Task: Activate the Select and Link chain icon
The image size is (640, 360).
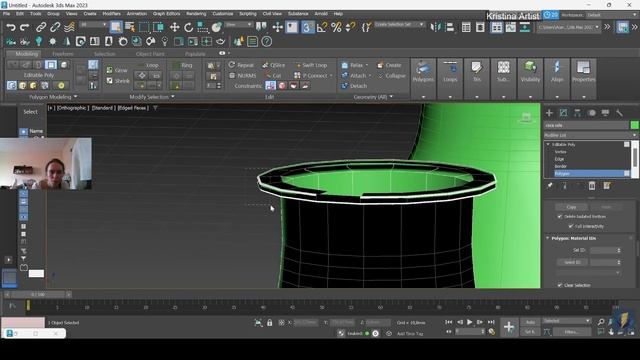Action: coord(41,27)
